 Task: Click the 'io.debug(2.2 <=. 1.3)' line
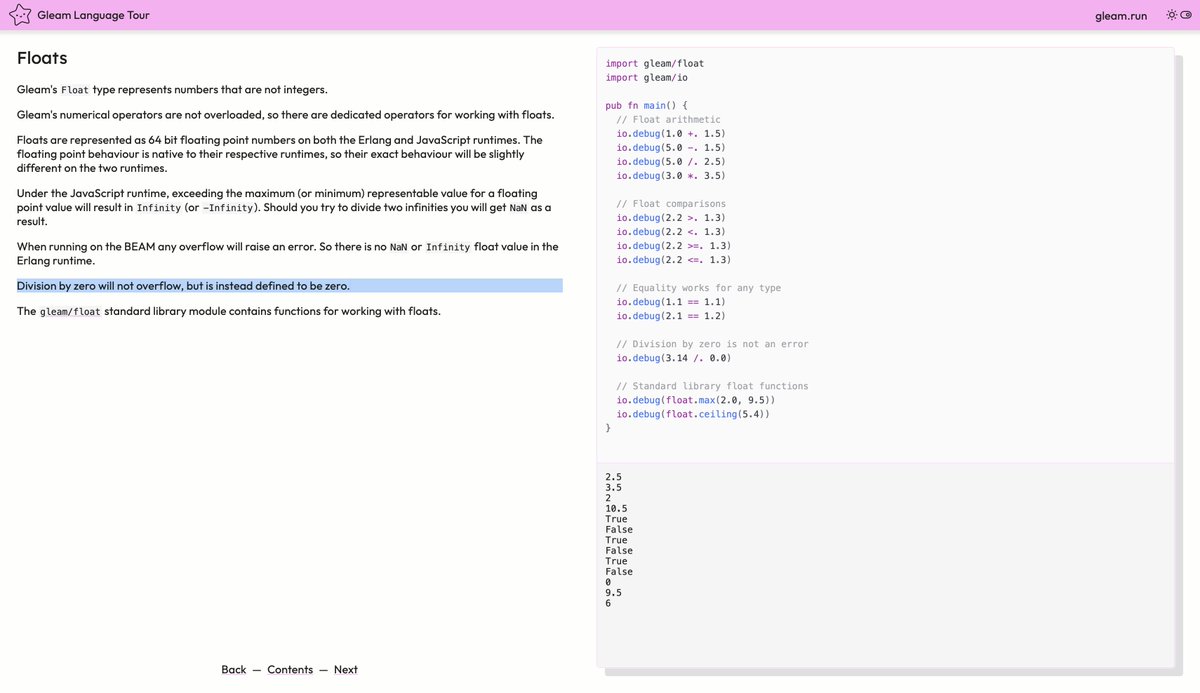[x=674, y=260]
